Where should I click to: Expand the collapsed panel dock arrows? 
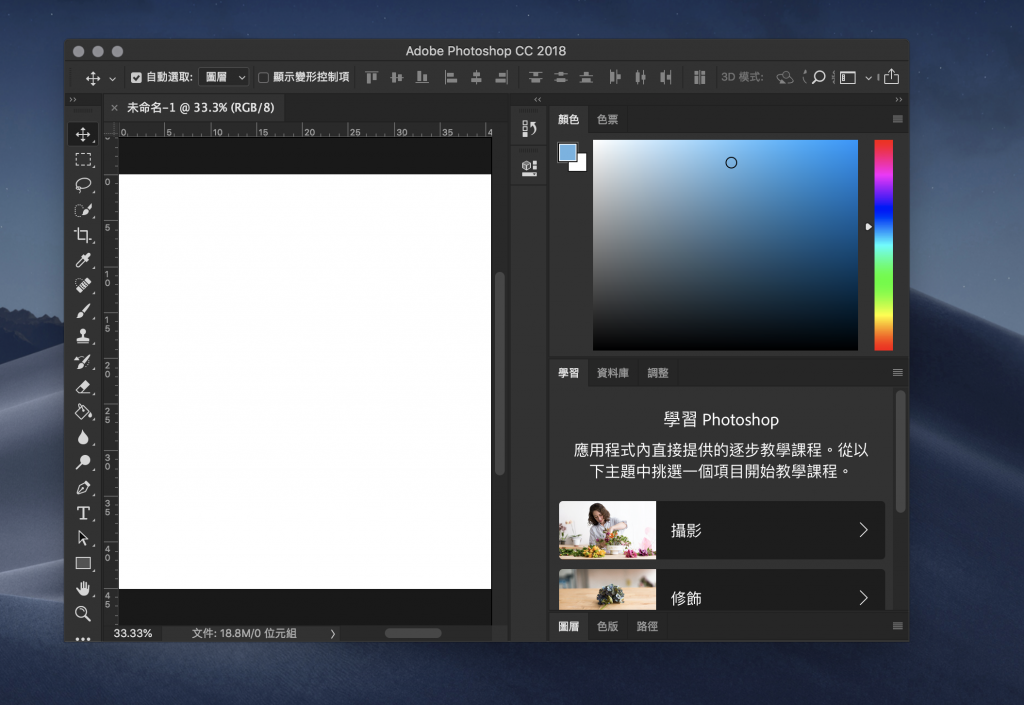pos(537,99)
